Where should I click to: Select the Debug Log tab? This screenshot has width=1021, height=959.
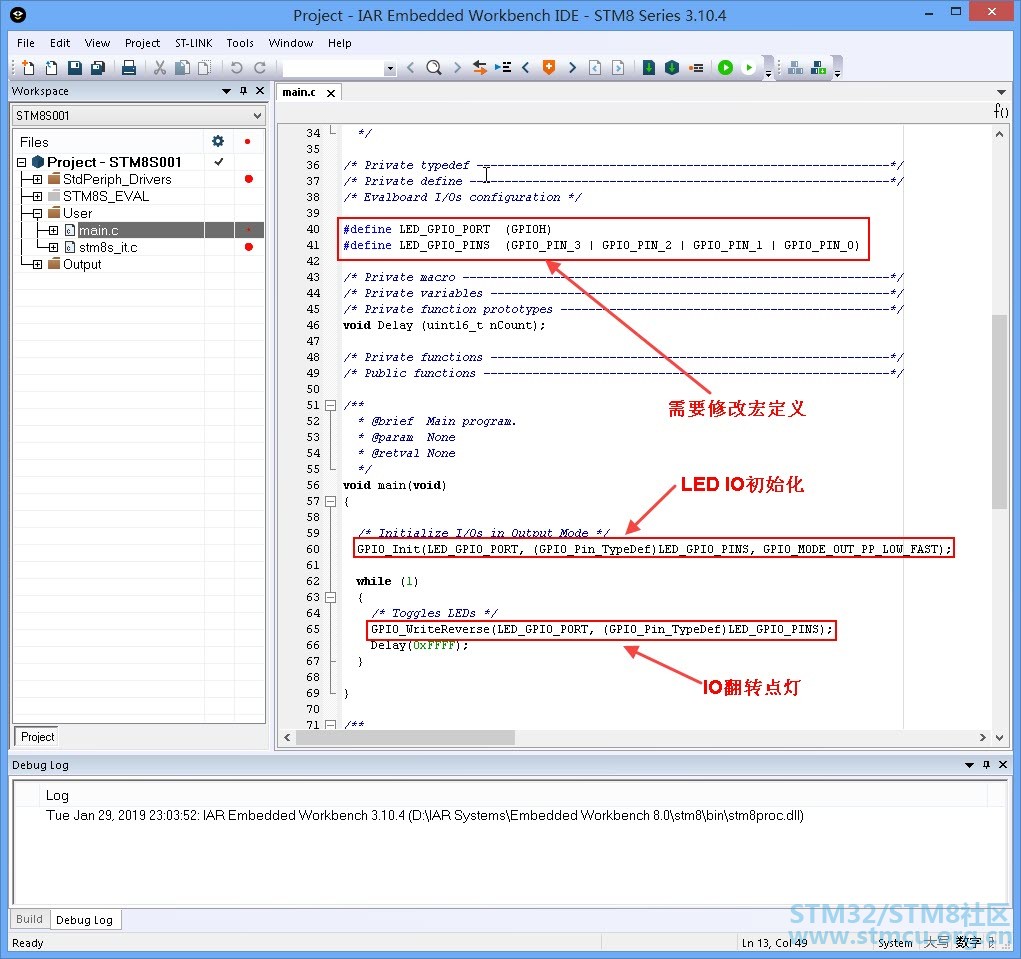click(x=85, y=919)
